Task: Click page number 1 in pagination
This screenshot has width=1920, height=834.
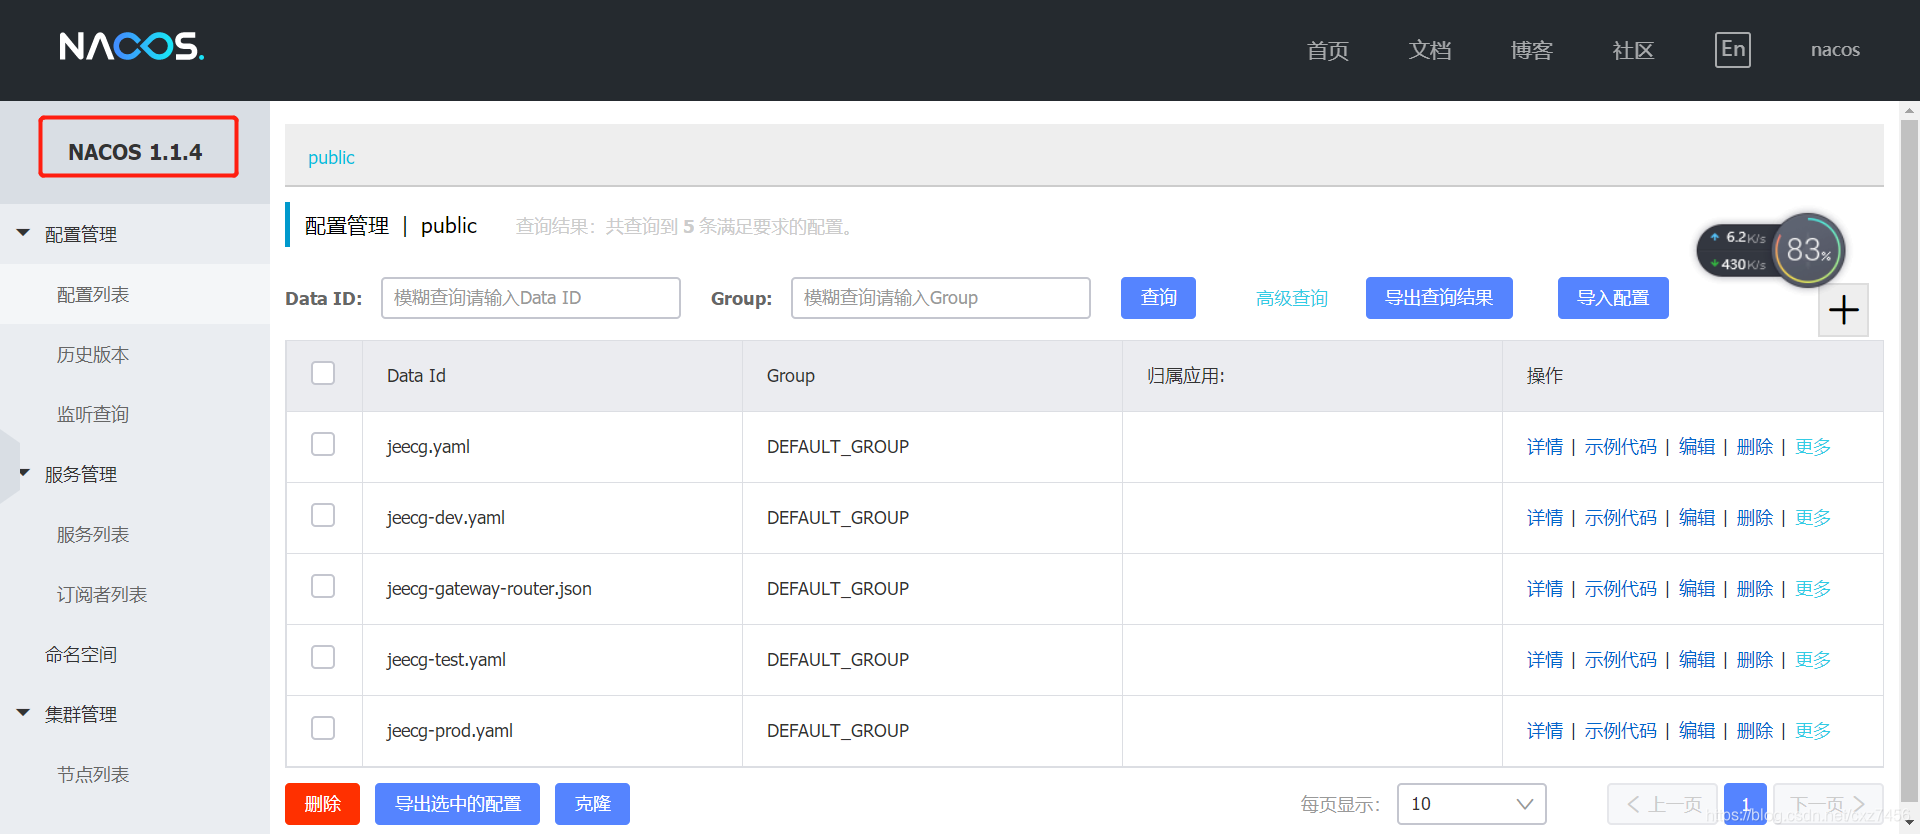Action: pyautogui.click(x=1746, y=804)
